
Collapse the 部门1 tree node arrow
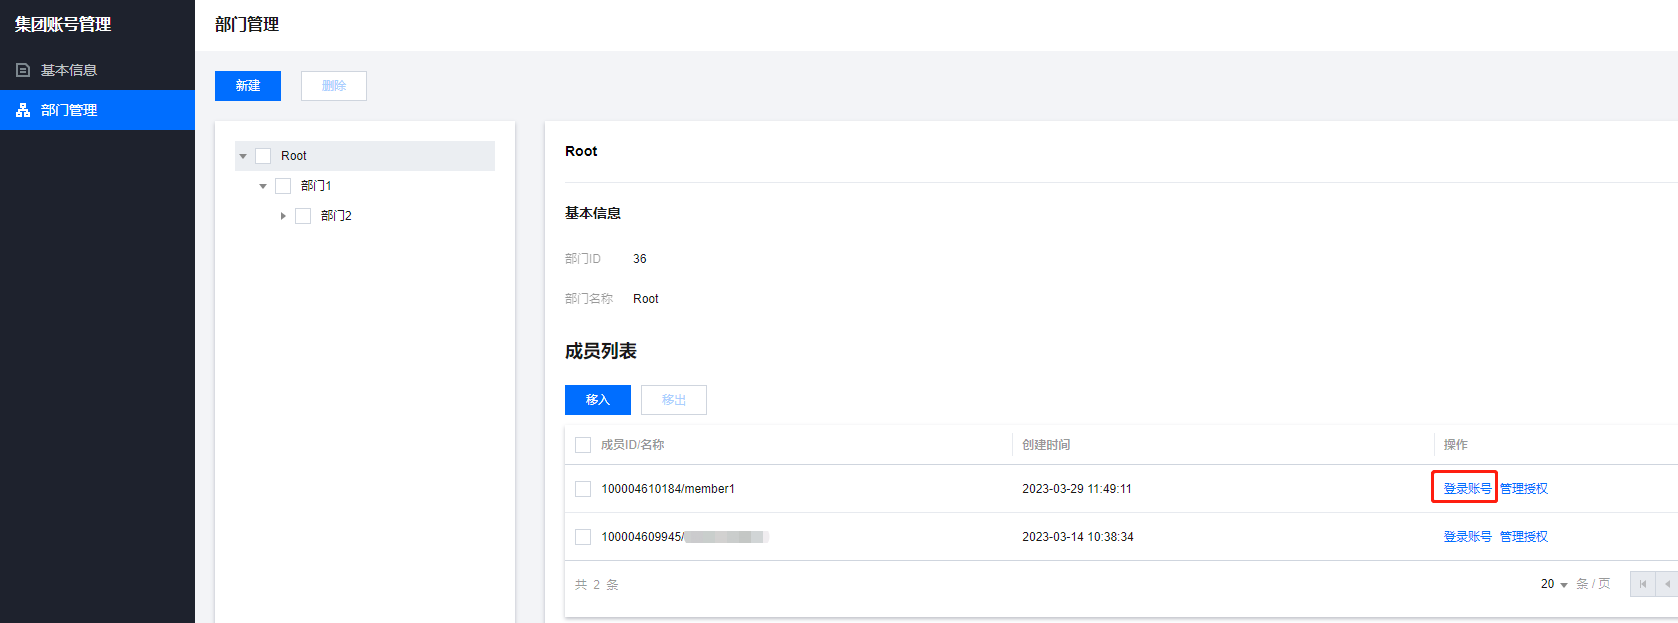[x=263, y=186]
